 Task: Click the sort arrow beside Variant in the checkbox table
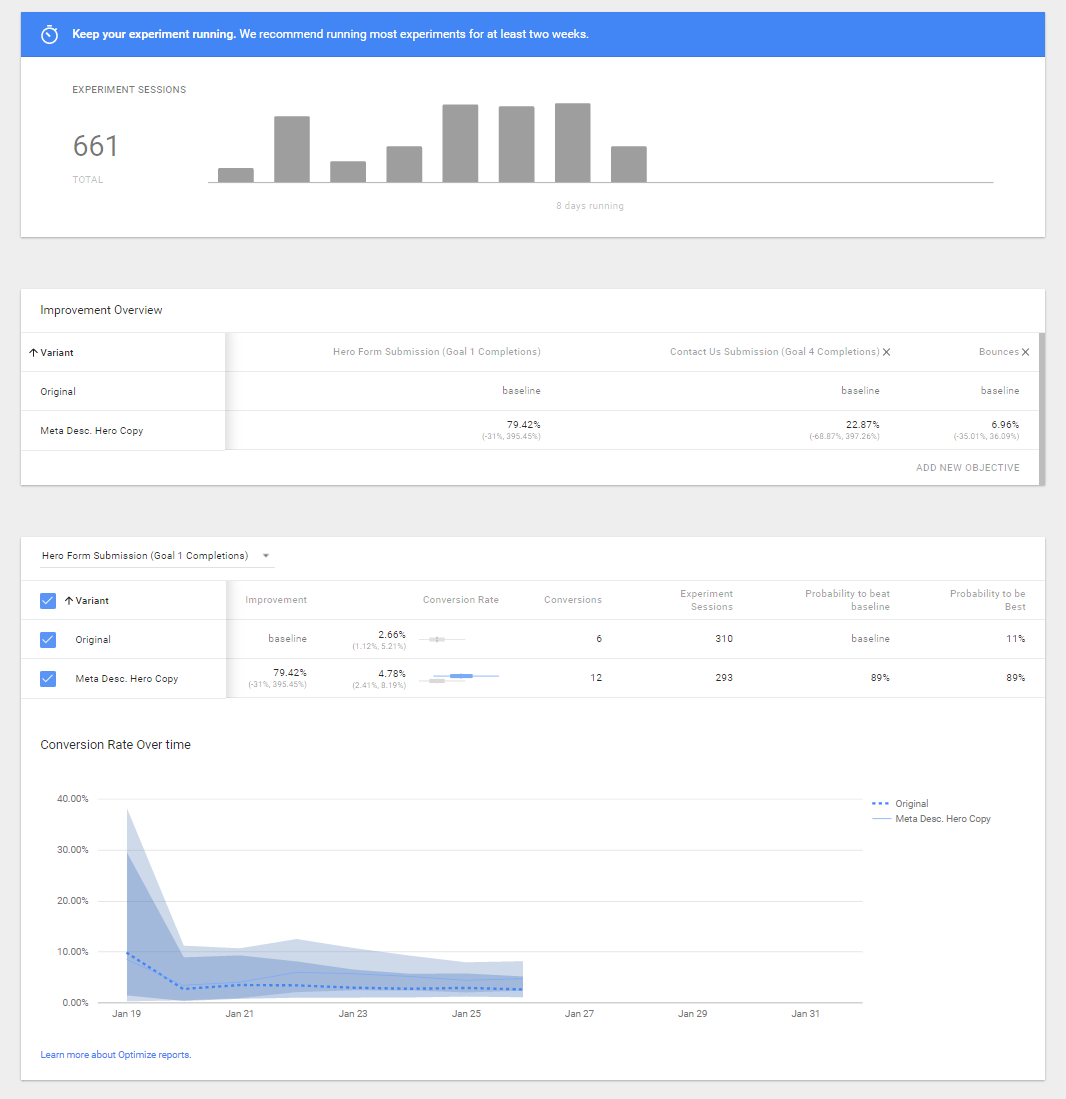click(x=68, y=601)
